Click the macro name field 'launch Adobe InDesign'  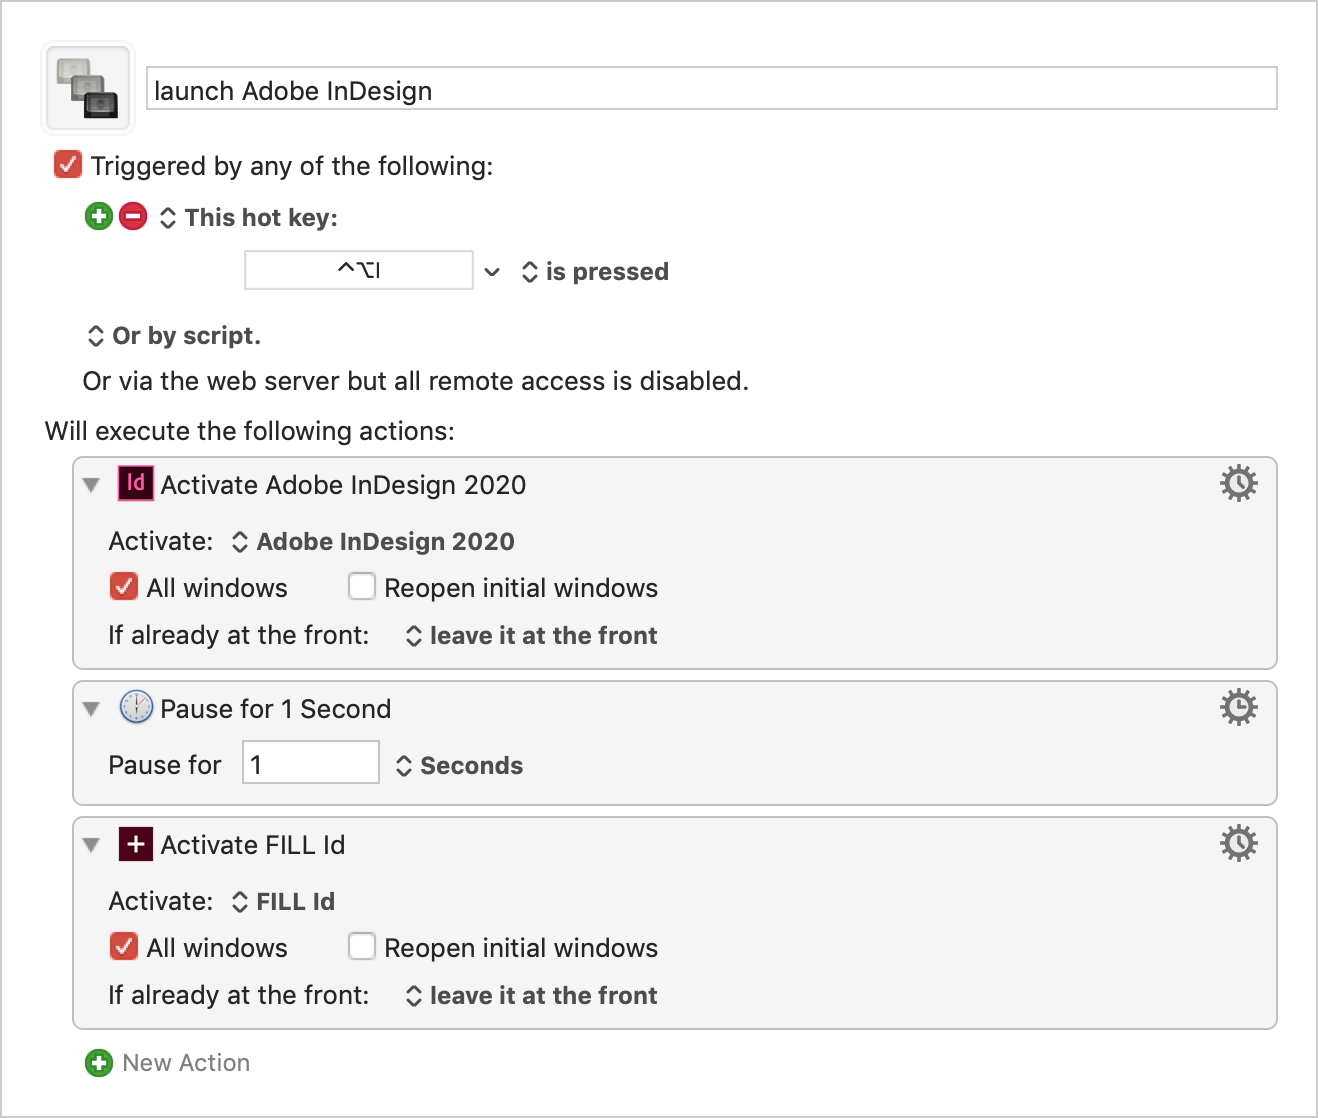[712, 88]
